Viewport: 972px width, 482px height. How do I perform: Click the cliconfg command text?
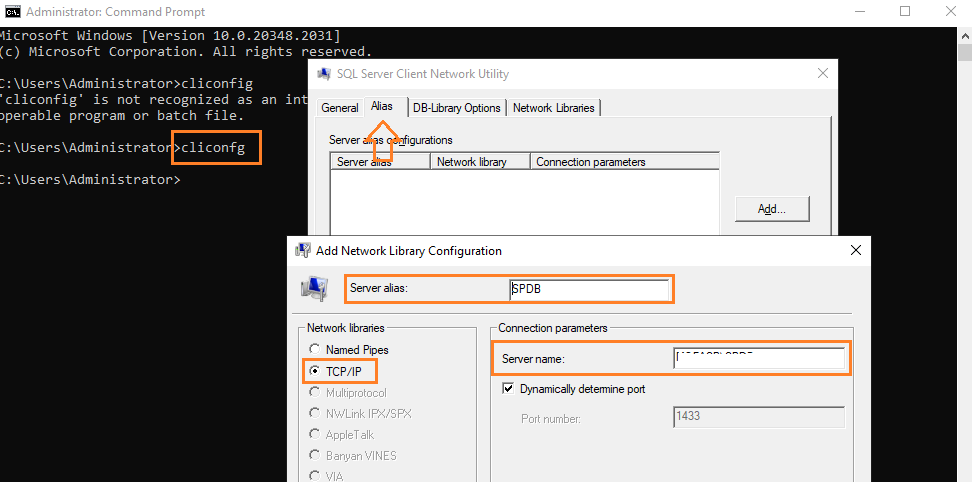[x=213, y=147]
